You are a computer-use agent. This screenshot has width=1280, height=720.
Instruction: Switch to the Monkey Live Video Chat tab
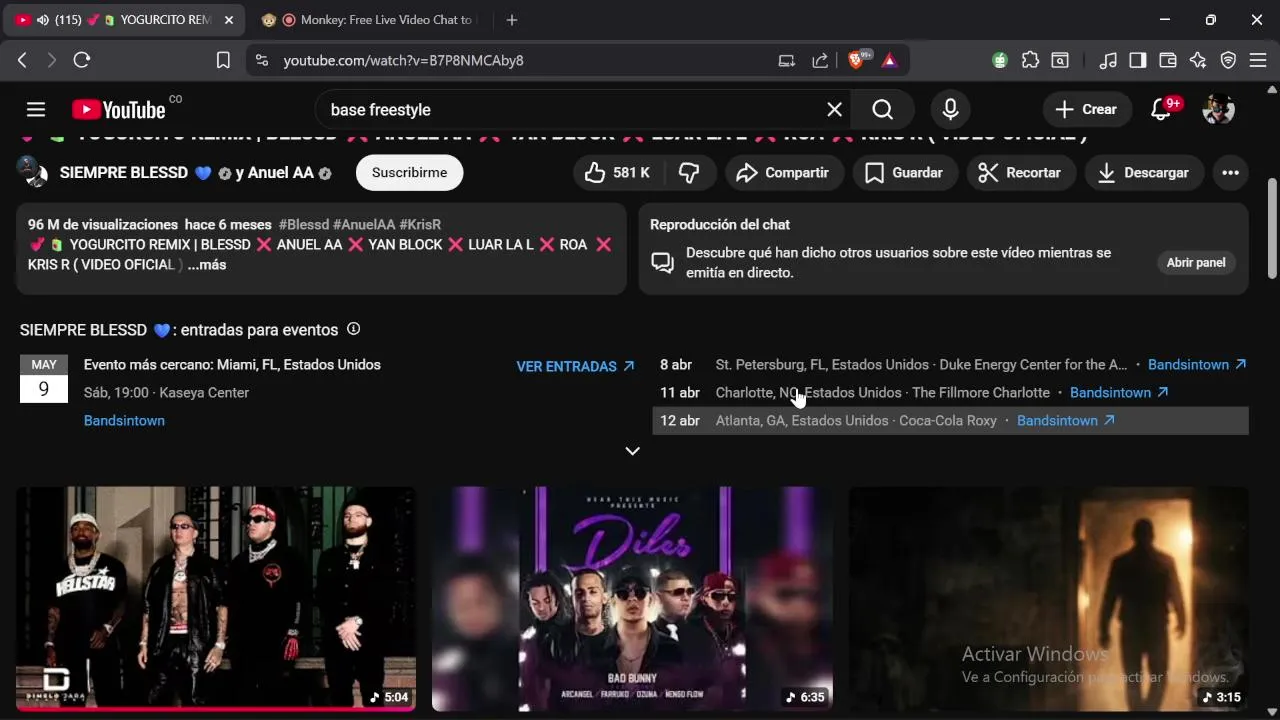[x=370, y=20]
